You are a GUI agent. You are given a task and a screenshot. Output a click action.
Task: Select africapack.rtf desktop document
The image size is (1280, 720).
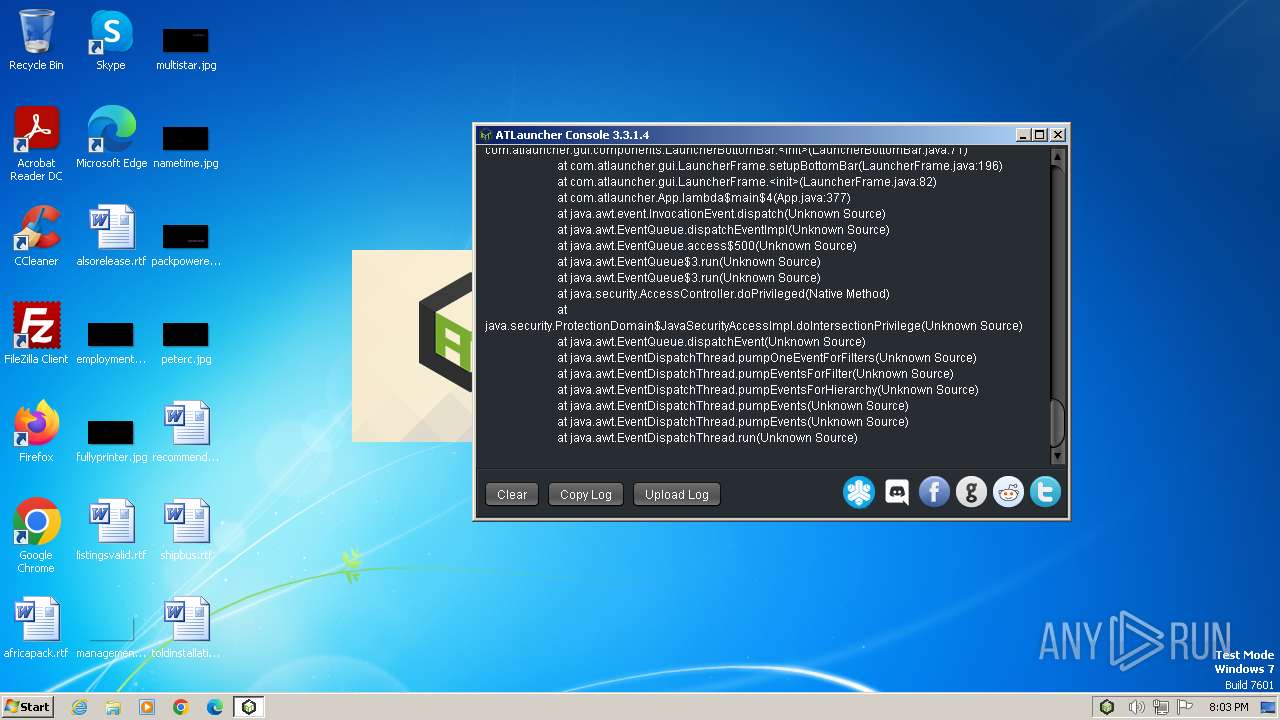36,628
